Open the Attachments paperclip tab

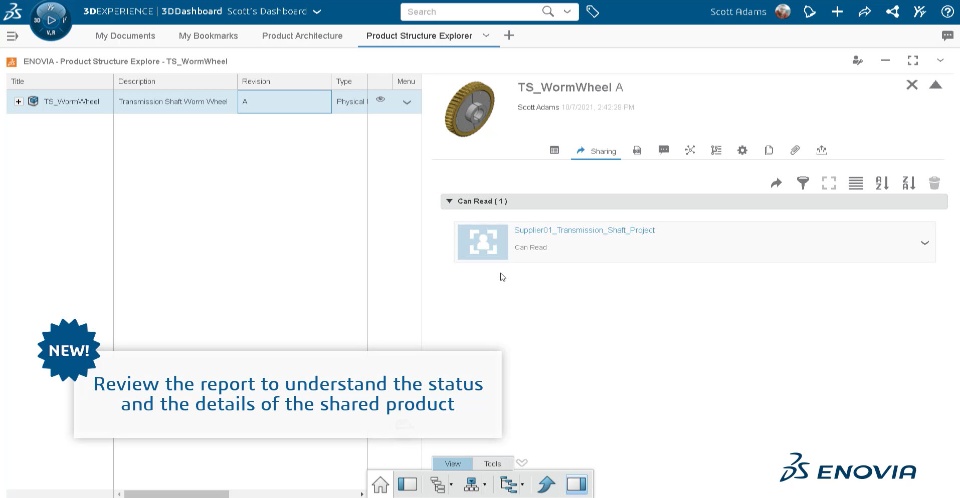click(795, 150)
